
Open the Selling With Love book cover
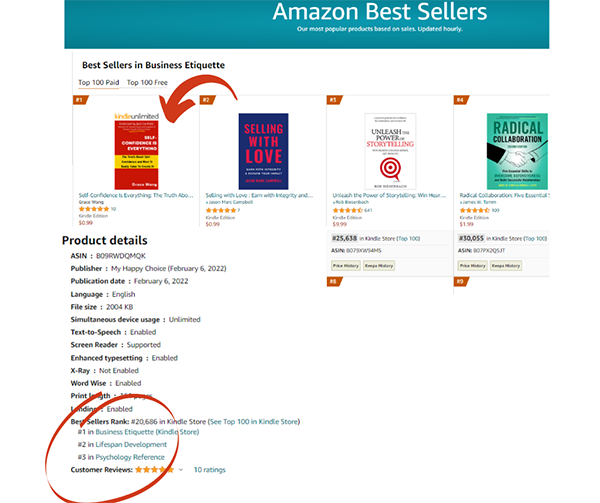pyautogui.click(x=263, y=150)
